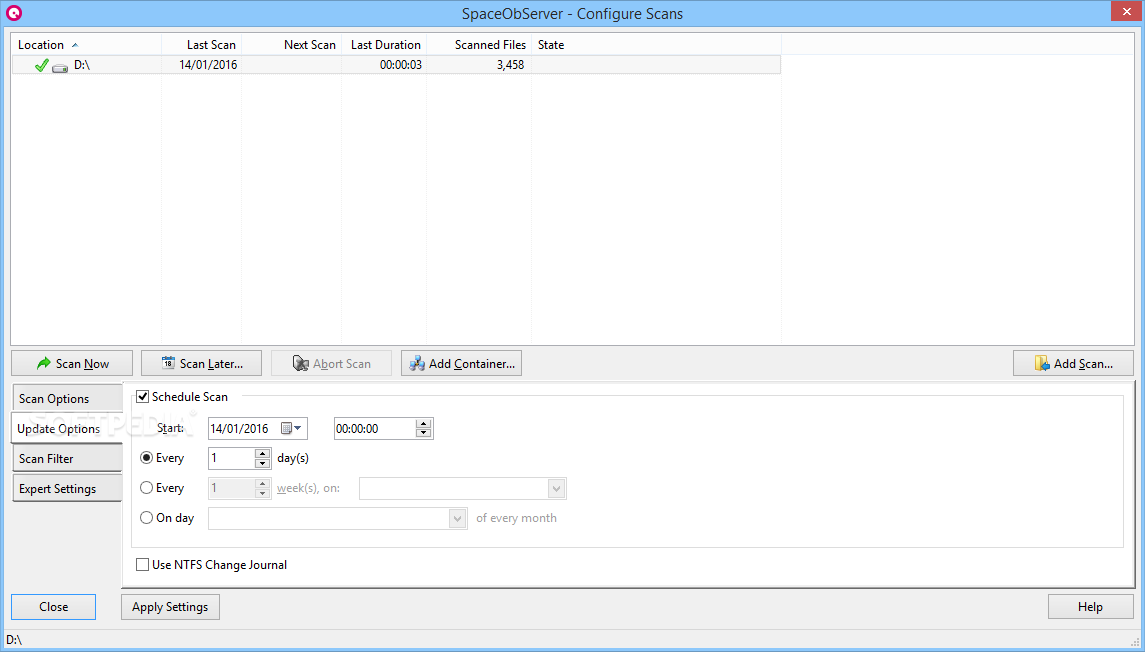This screenshot has height=652, width=1145.
Task: Close the window with red X button
Action: [x=1127, y=11]
